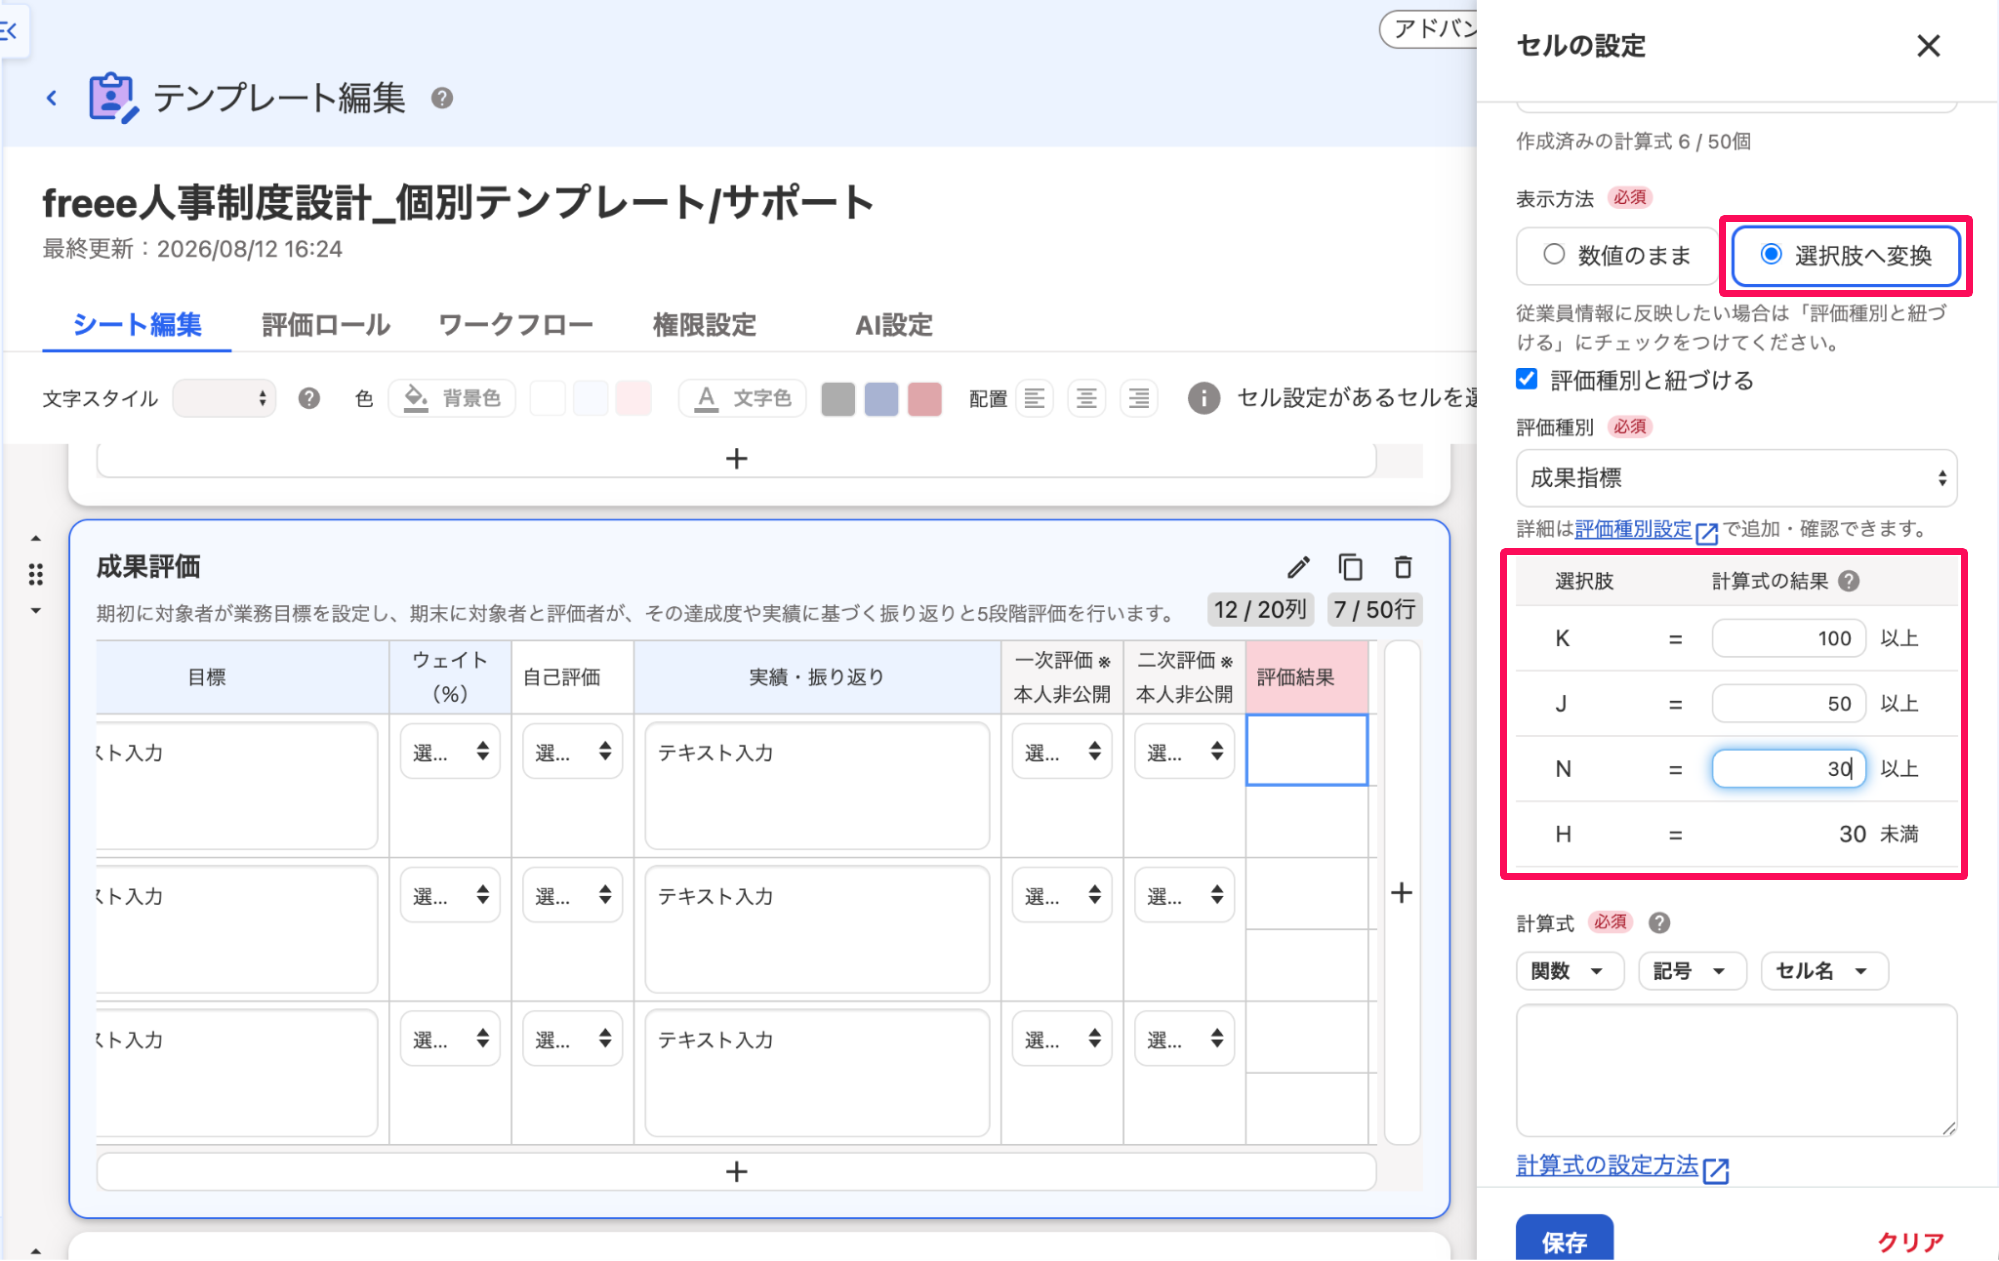The image size is (1999, 1261).
Task: Click the 文字色 text color button
Action: click(x=742, y=398)
